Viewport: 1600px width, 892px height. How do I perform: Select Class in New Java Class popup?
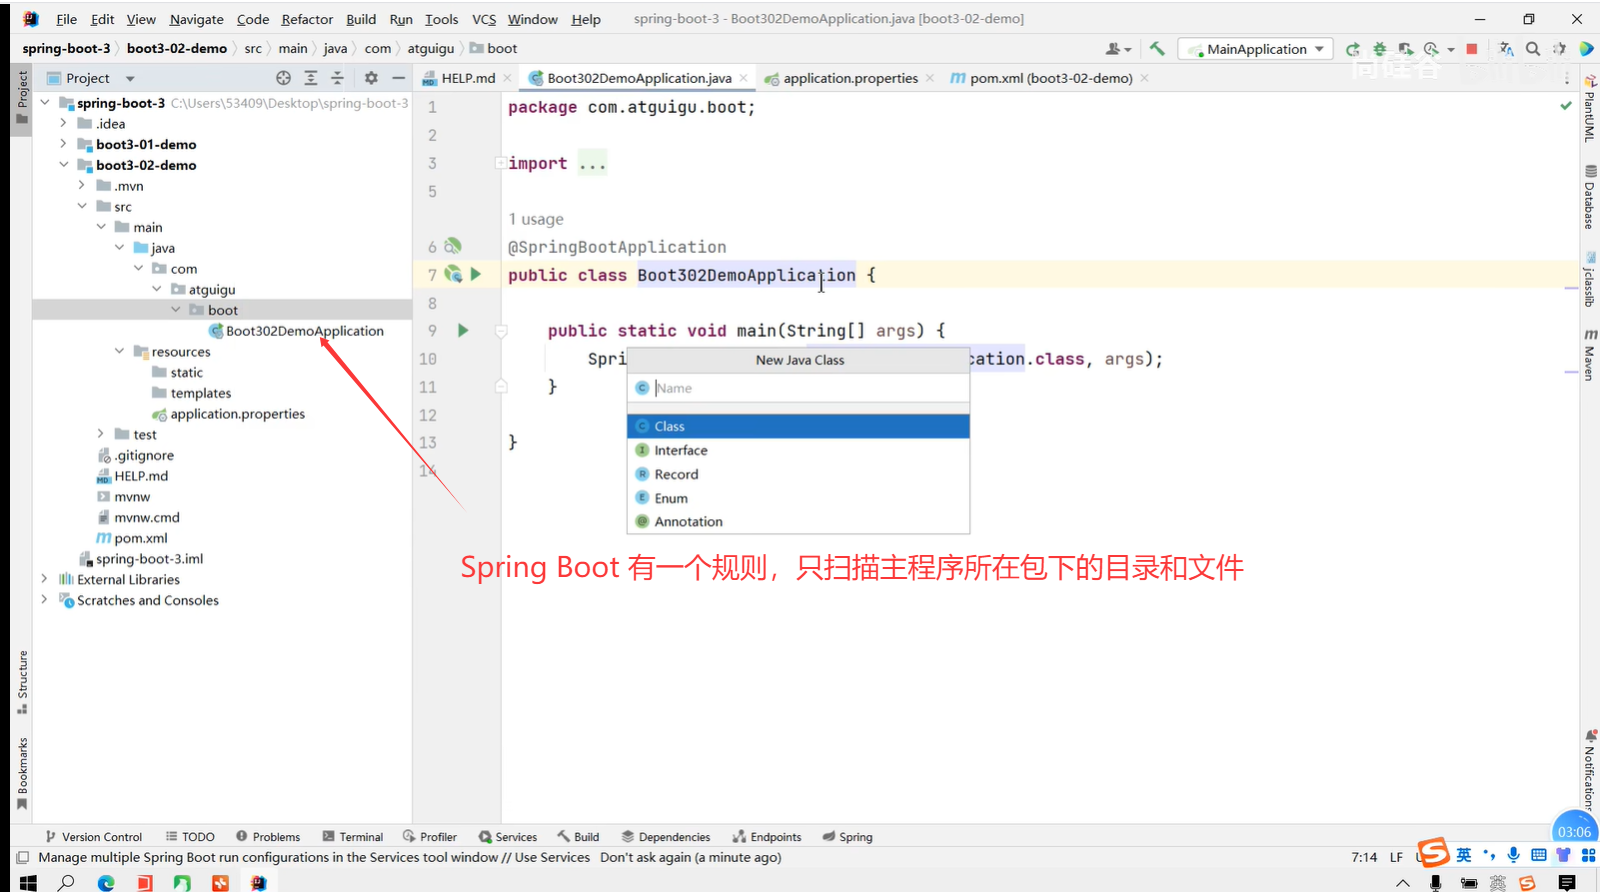point(798,426)
